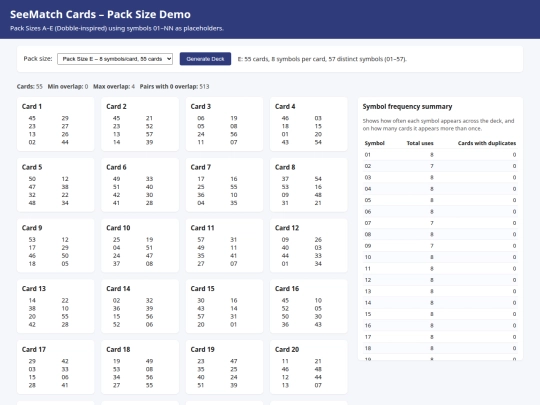Click the 'Card 5' heading
The height and width of the screenshot is (405, 540).
pos(32,167)
